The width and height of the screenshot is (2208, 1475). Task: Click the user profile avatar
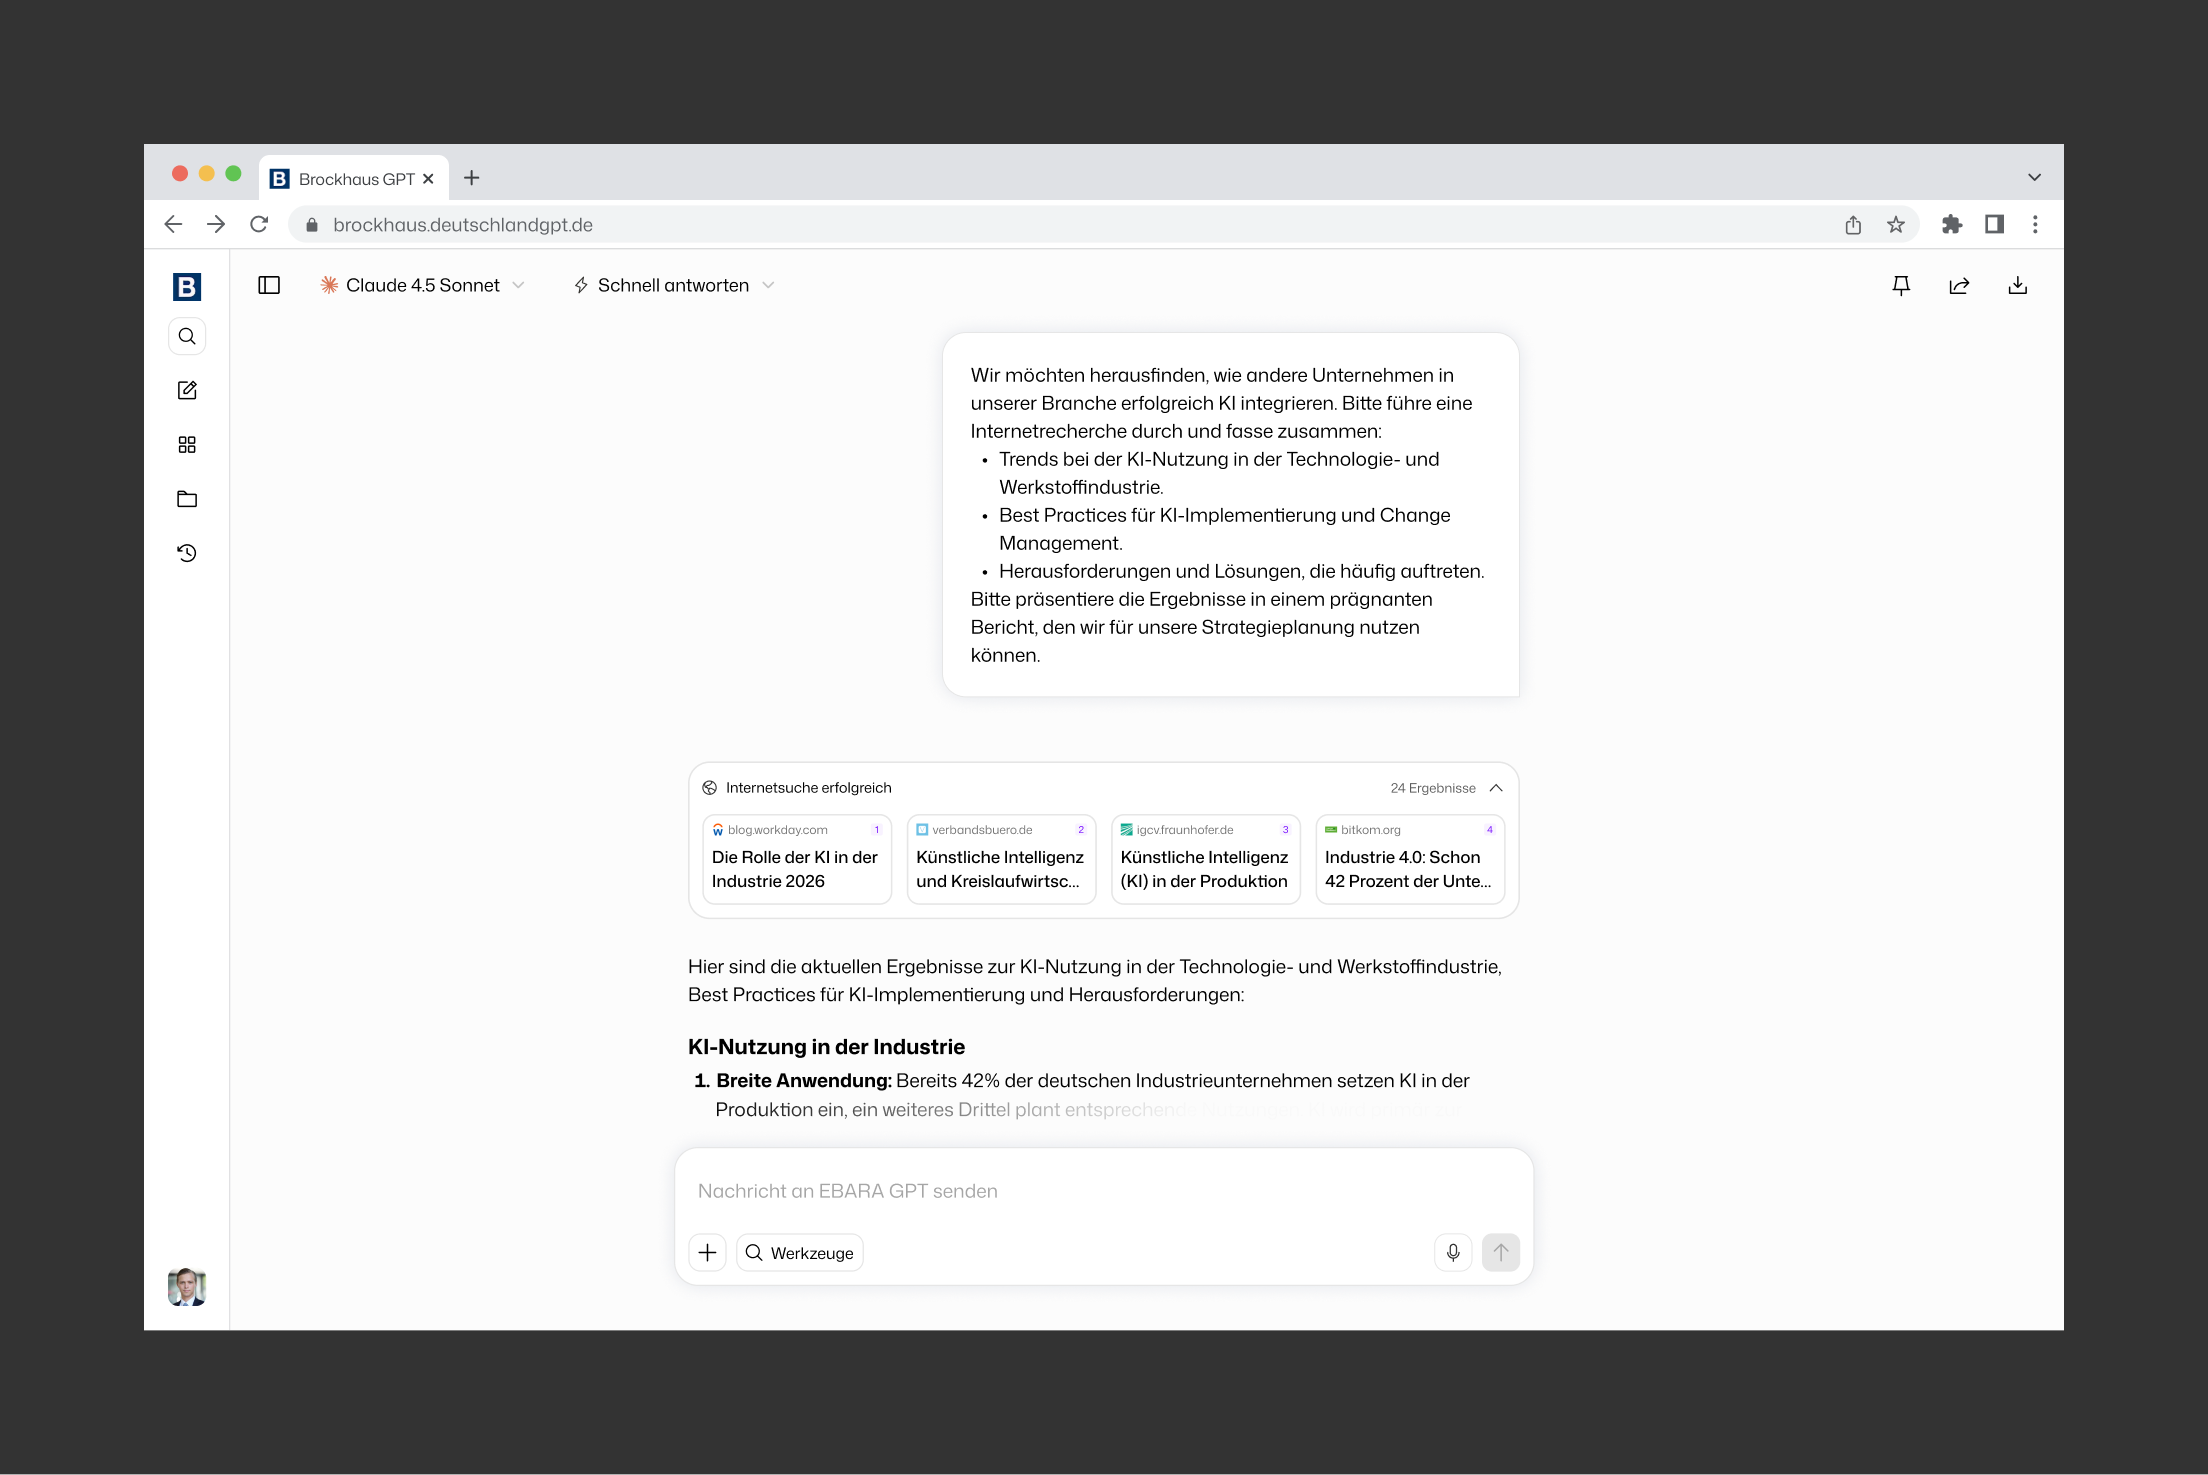tap(187, 1287)
